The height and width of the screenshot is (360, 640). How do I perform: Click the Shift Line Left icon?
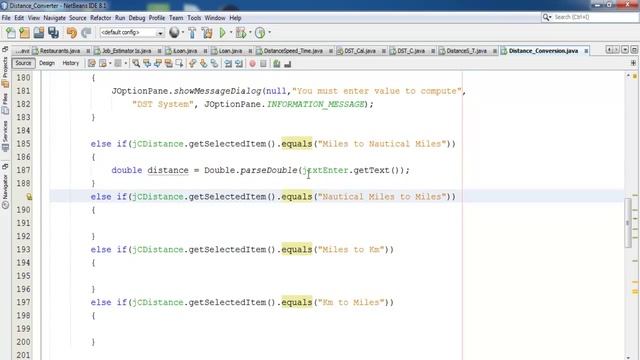(228, 63)
